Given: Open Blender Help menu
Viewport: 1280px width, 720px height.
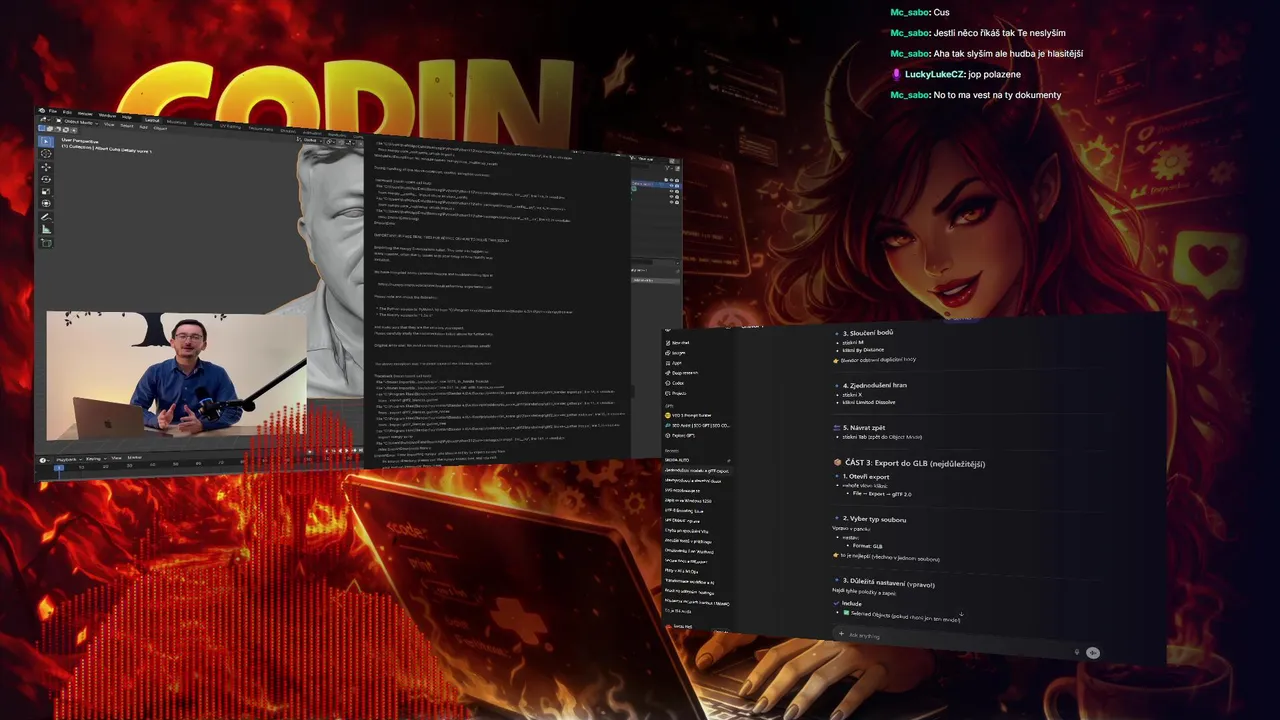Looking at the screenshot, I should (127, 117).
